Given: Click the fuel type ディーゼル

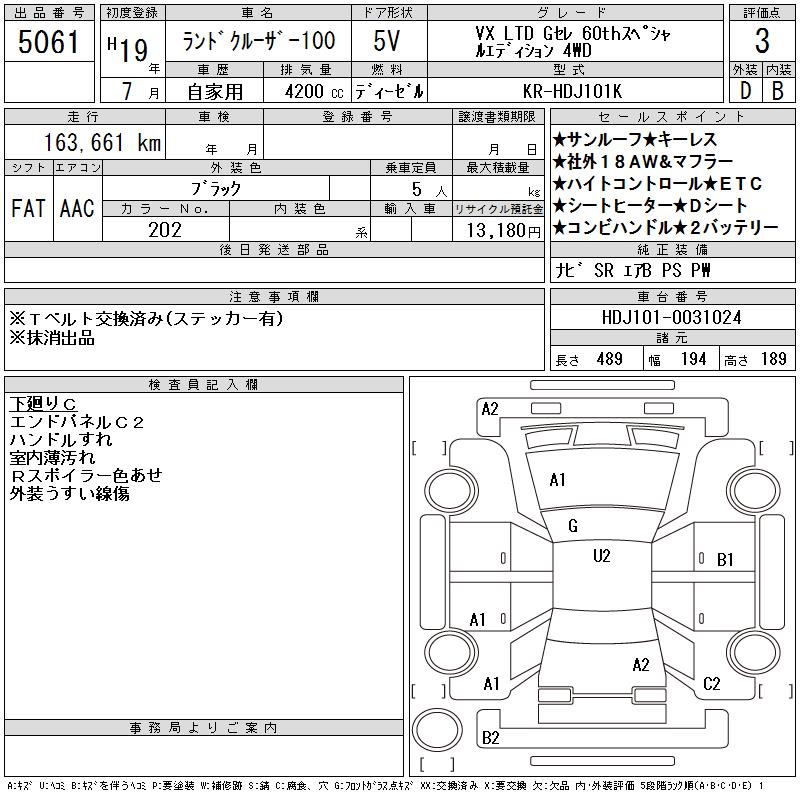Looking at the screenshot, I should click(x=389, y=91).
